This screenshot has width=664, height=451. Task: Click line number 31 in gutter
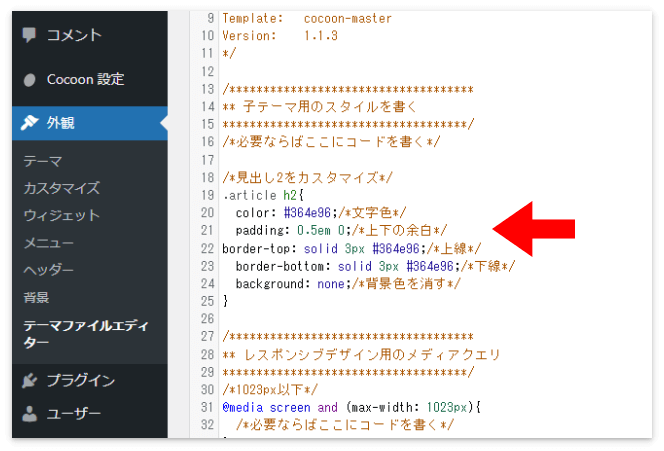[208, 407]
